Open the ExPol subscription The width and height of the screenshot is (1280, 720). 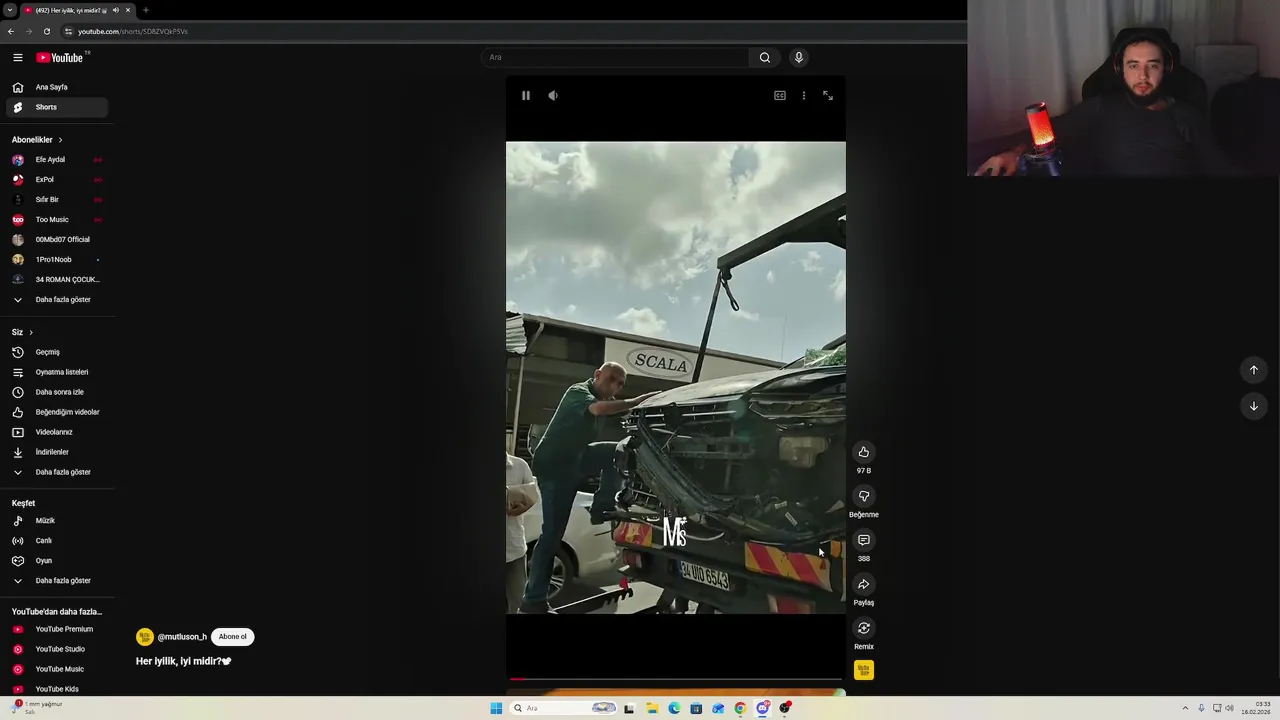pos(56,180)
